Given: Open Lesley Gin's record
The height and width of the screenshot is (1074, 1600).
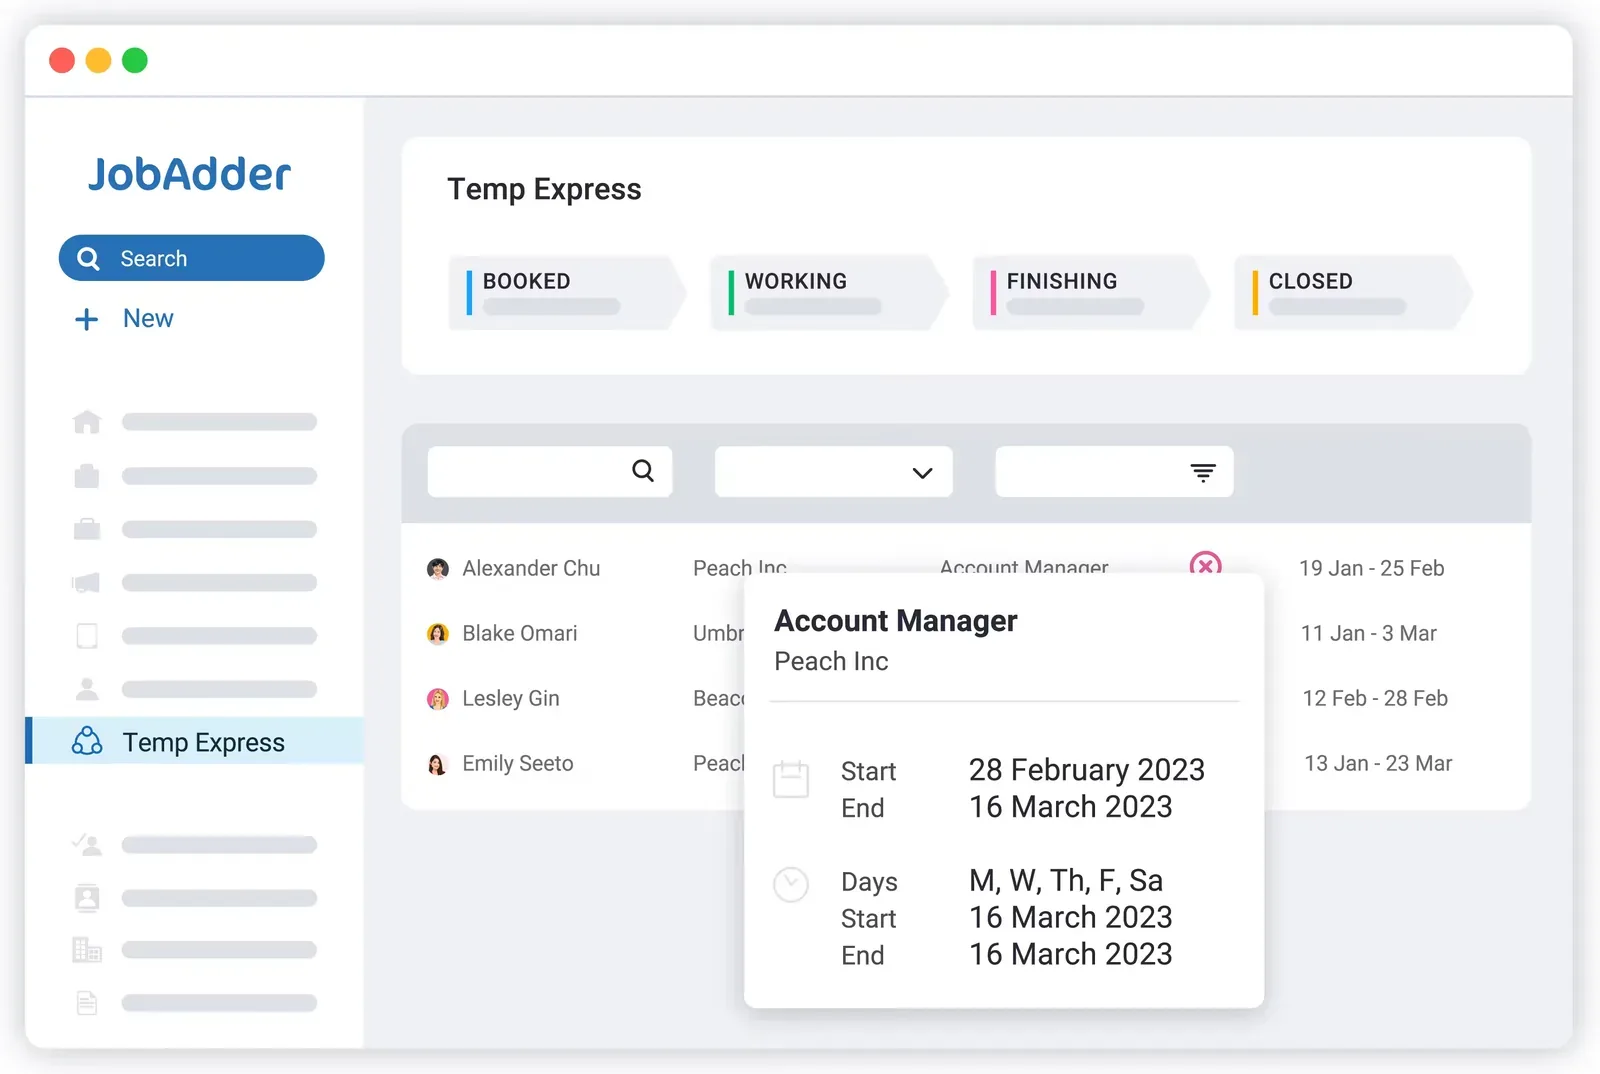Looking at the screenshot, I should coord(511,698).
